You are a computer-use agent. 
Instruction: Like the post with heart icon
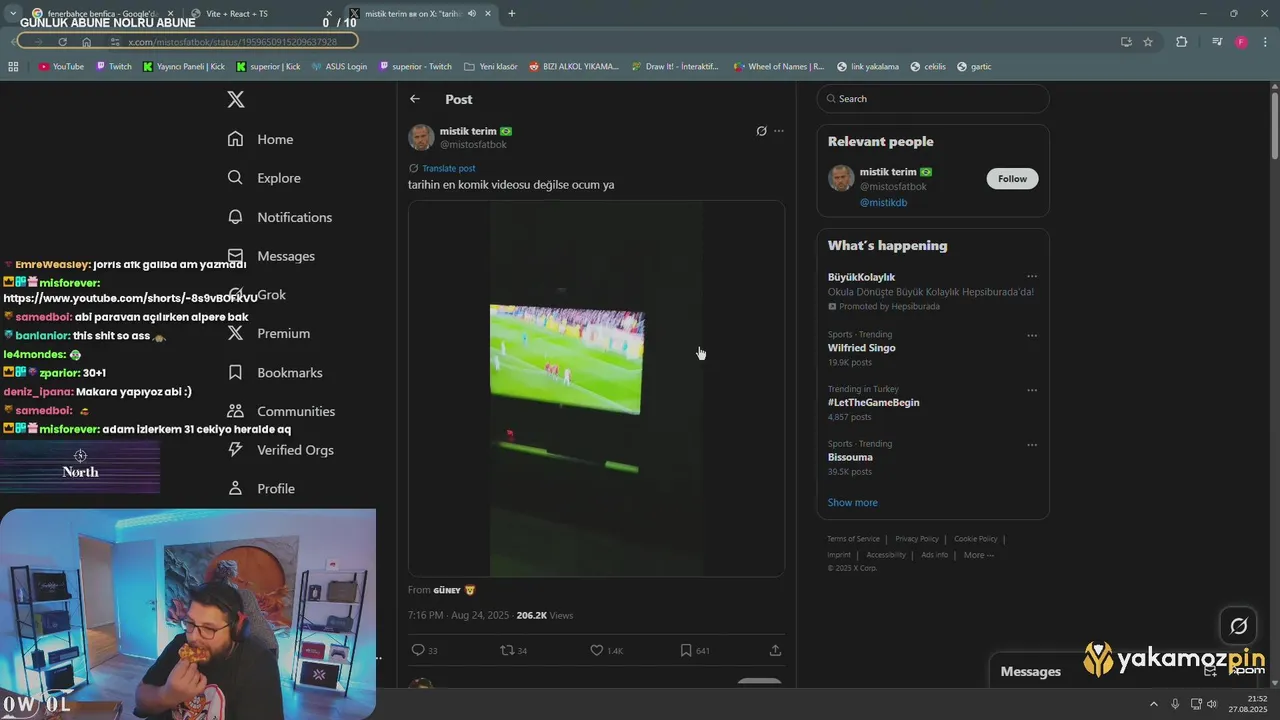coord(596,650)
